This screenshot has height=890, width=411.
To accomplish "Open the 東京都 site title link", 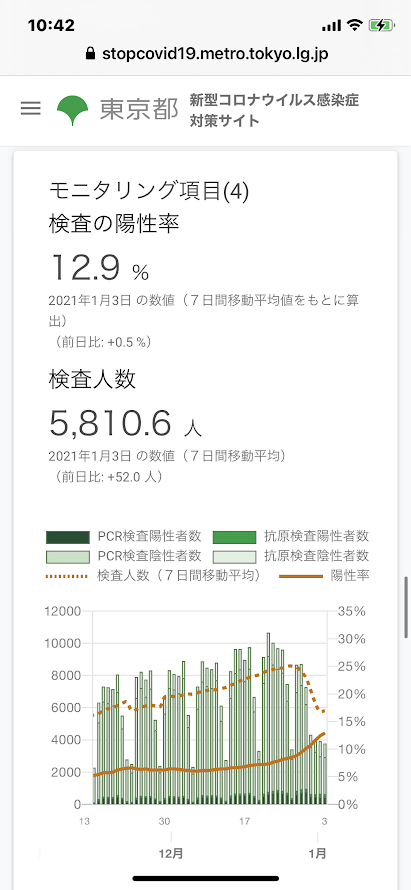I will pos(139,110).
